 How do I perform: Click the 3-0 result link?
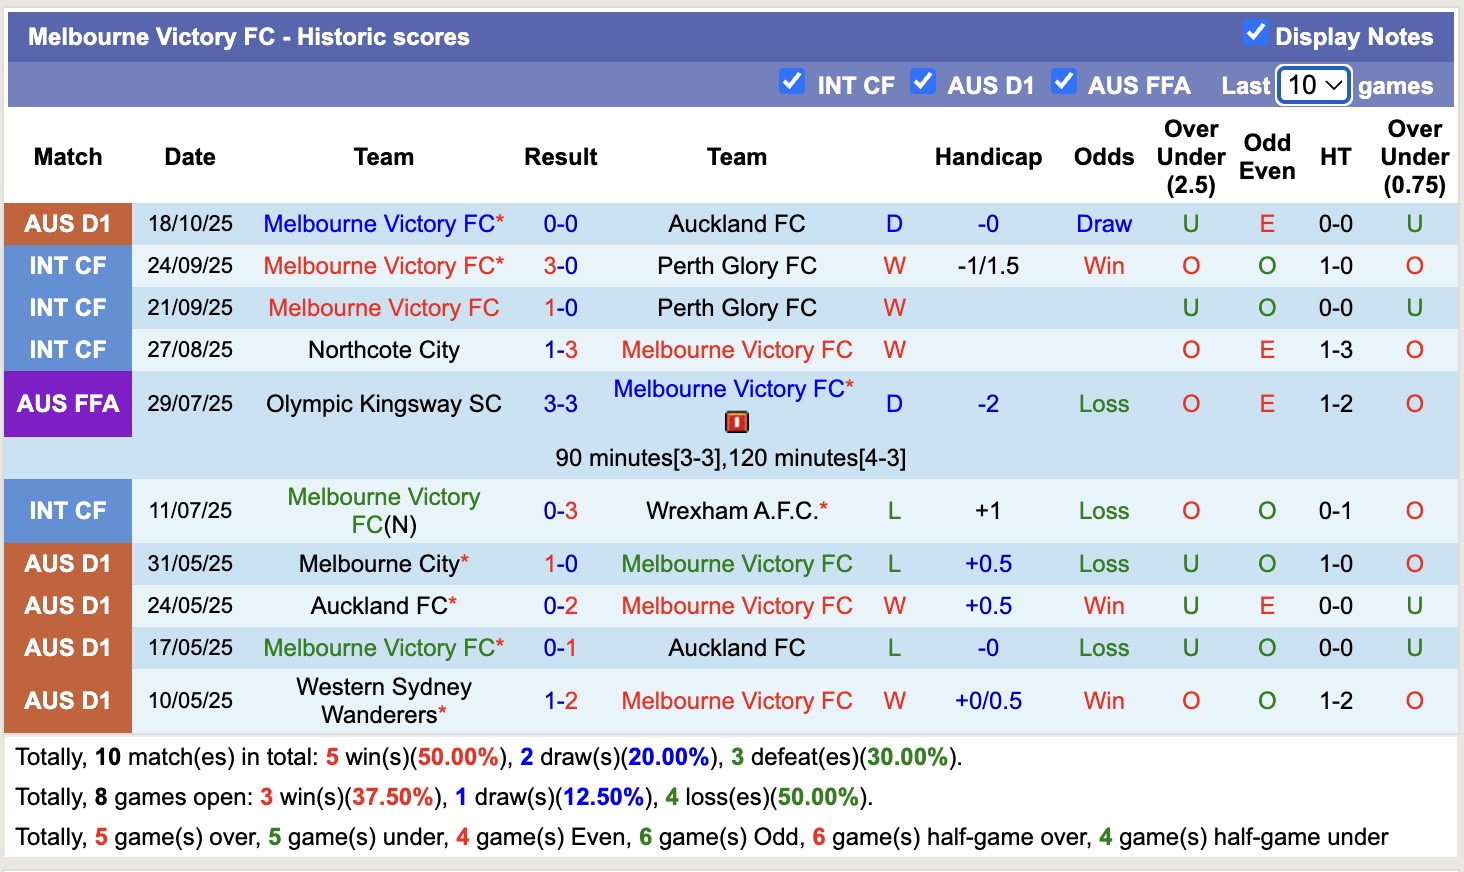point(560,265)
